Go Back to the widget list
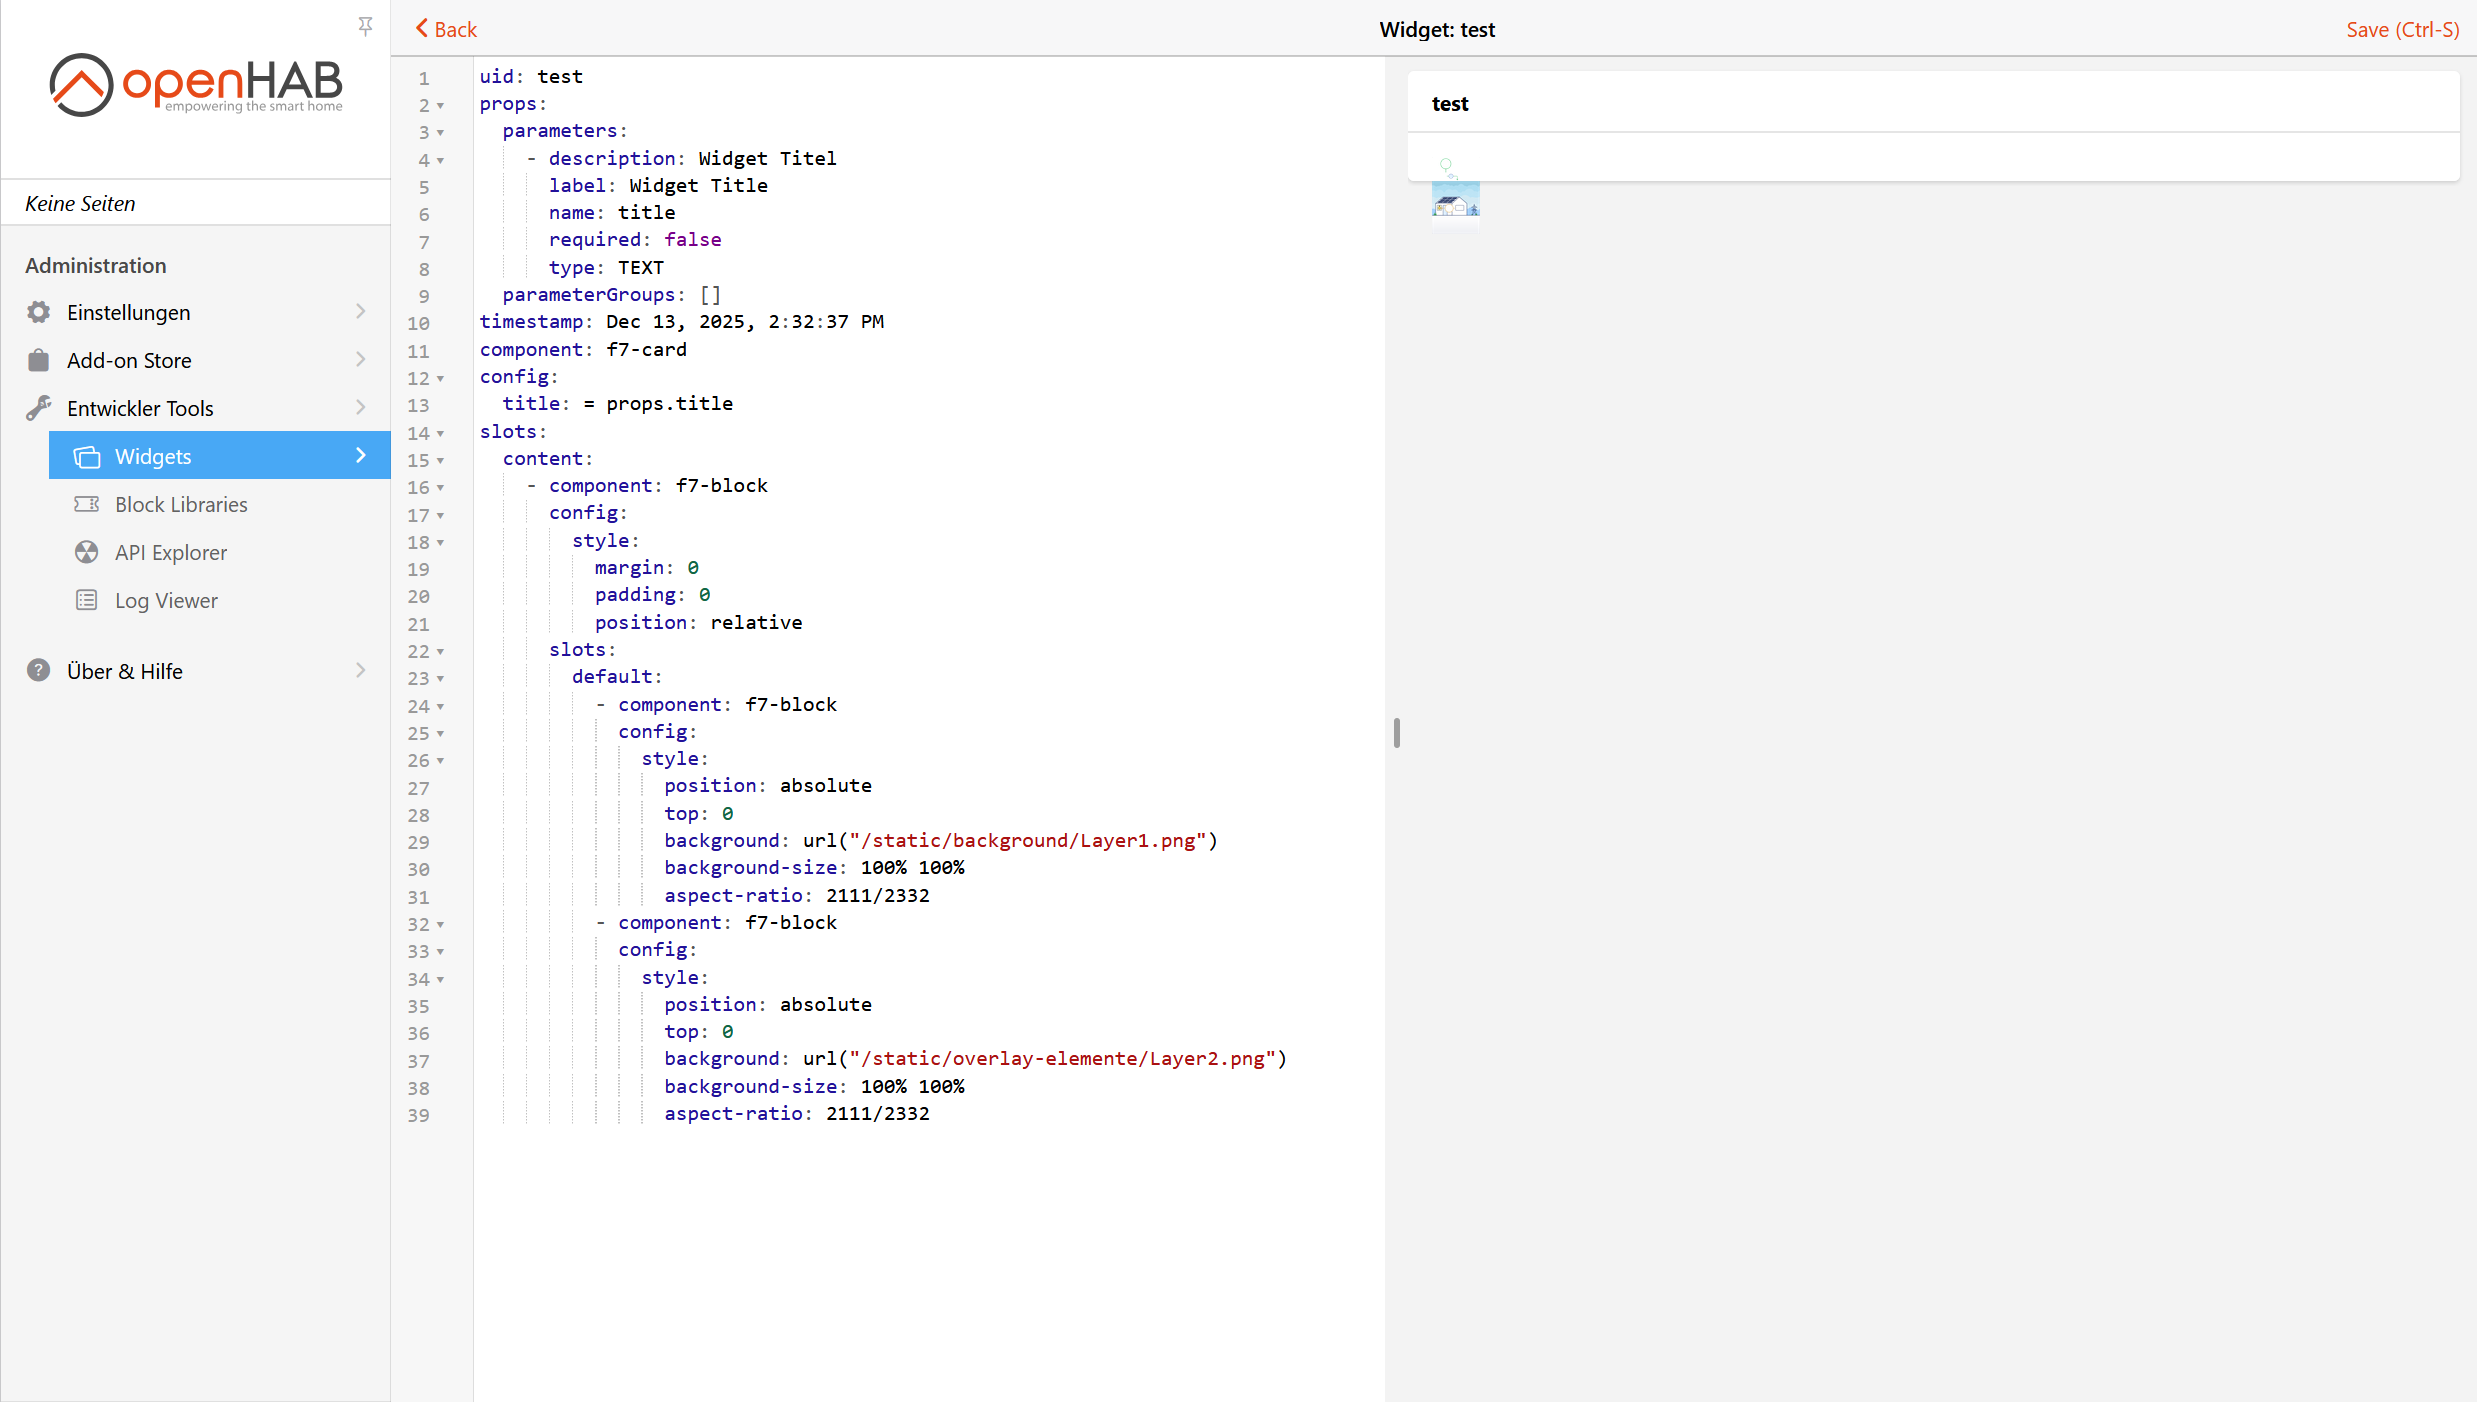 pos(446,29)
